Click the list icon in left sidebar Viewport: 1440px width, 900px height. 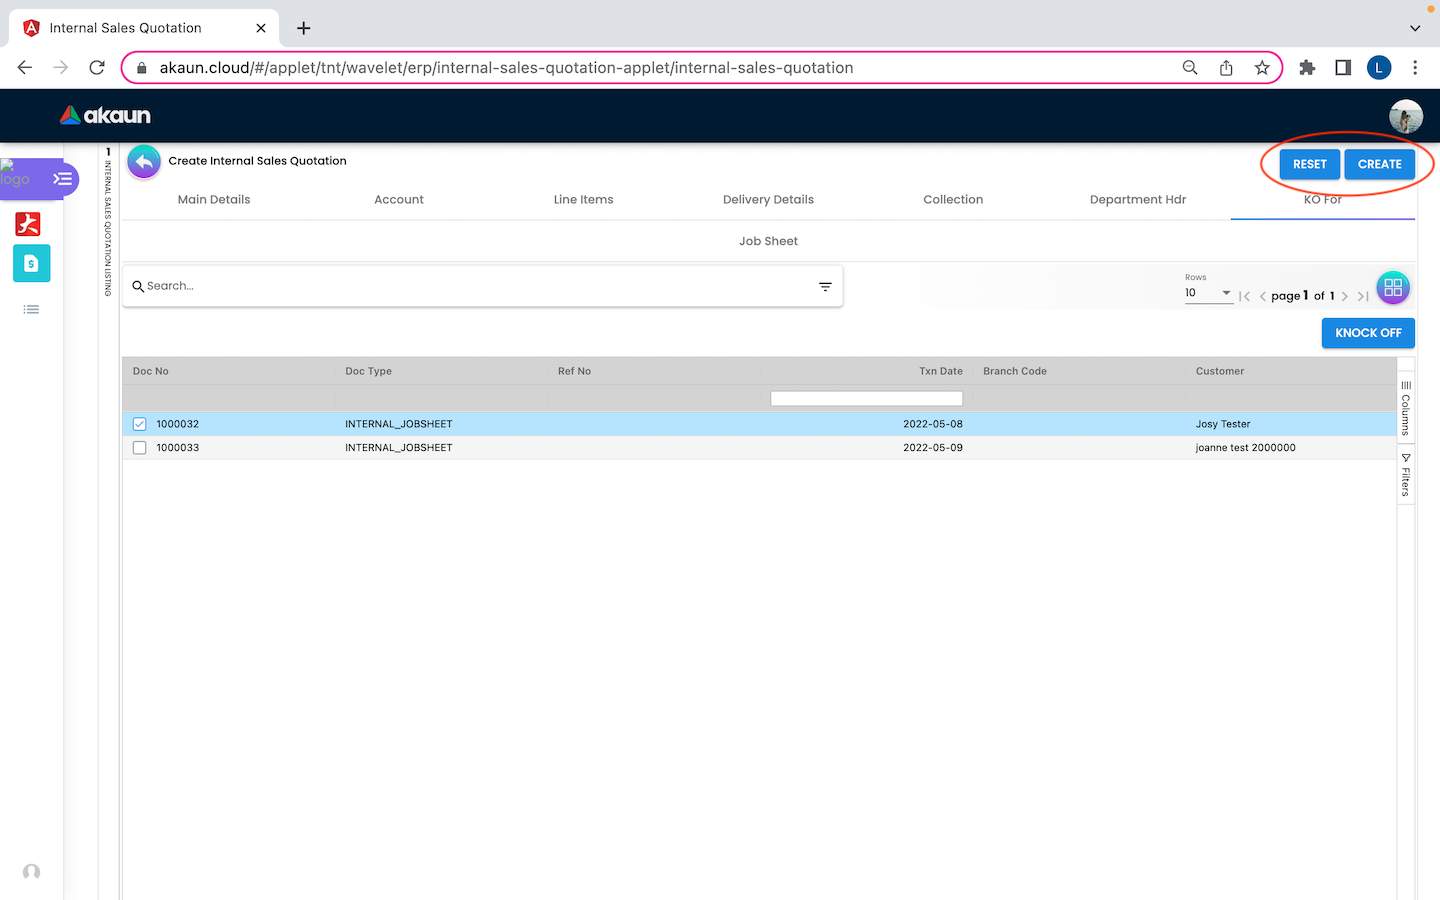pos(31,310)
